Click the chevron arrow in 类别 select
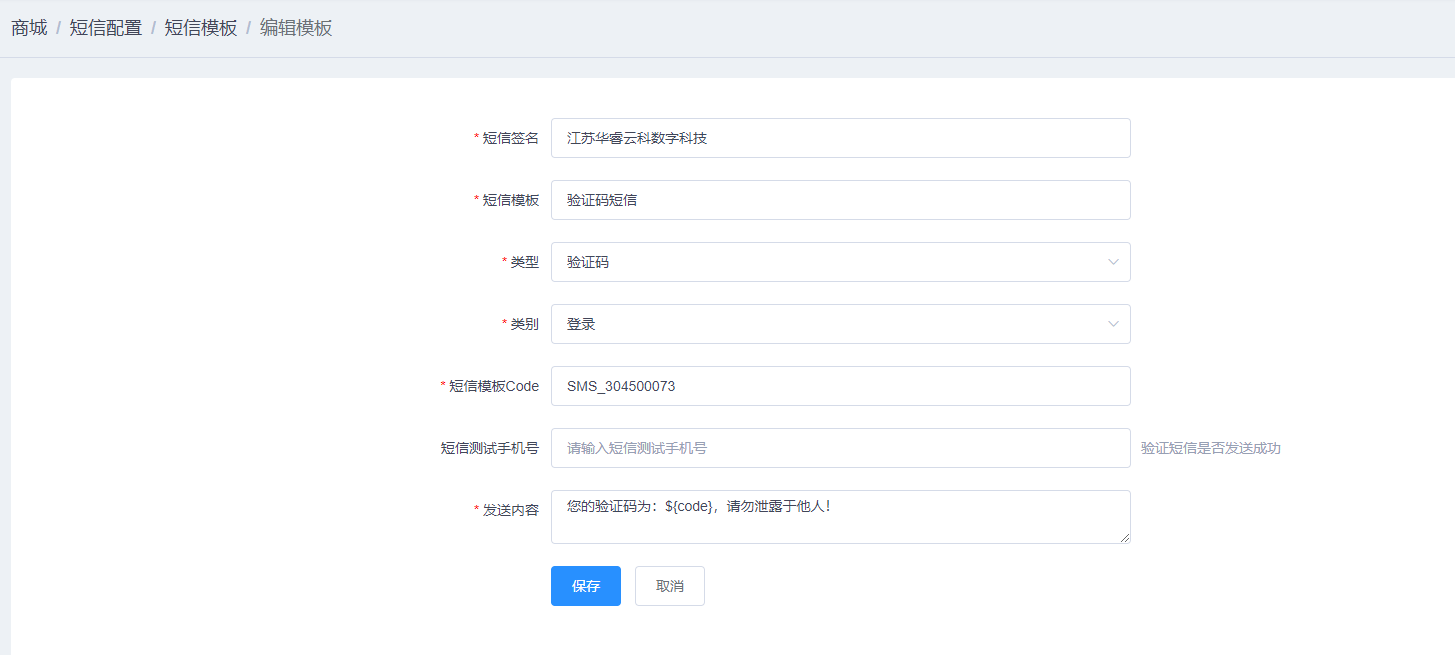The width and height of the screenshot is (1455, 655). pos(1113,324)
